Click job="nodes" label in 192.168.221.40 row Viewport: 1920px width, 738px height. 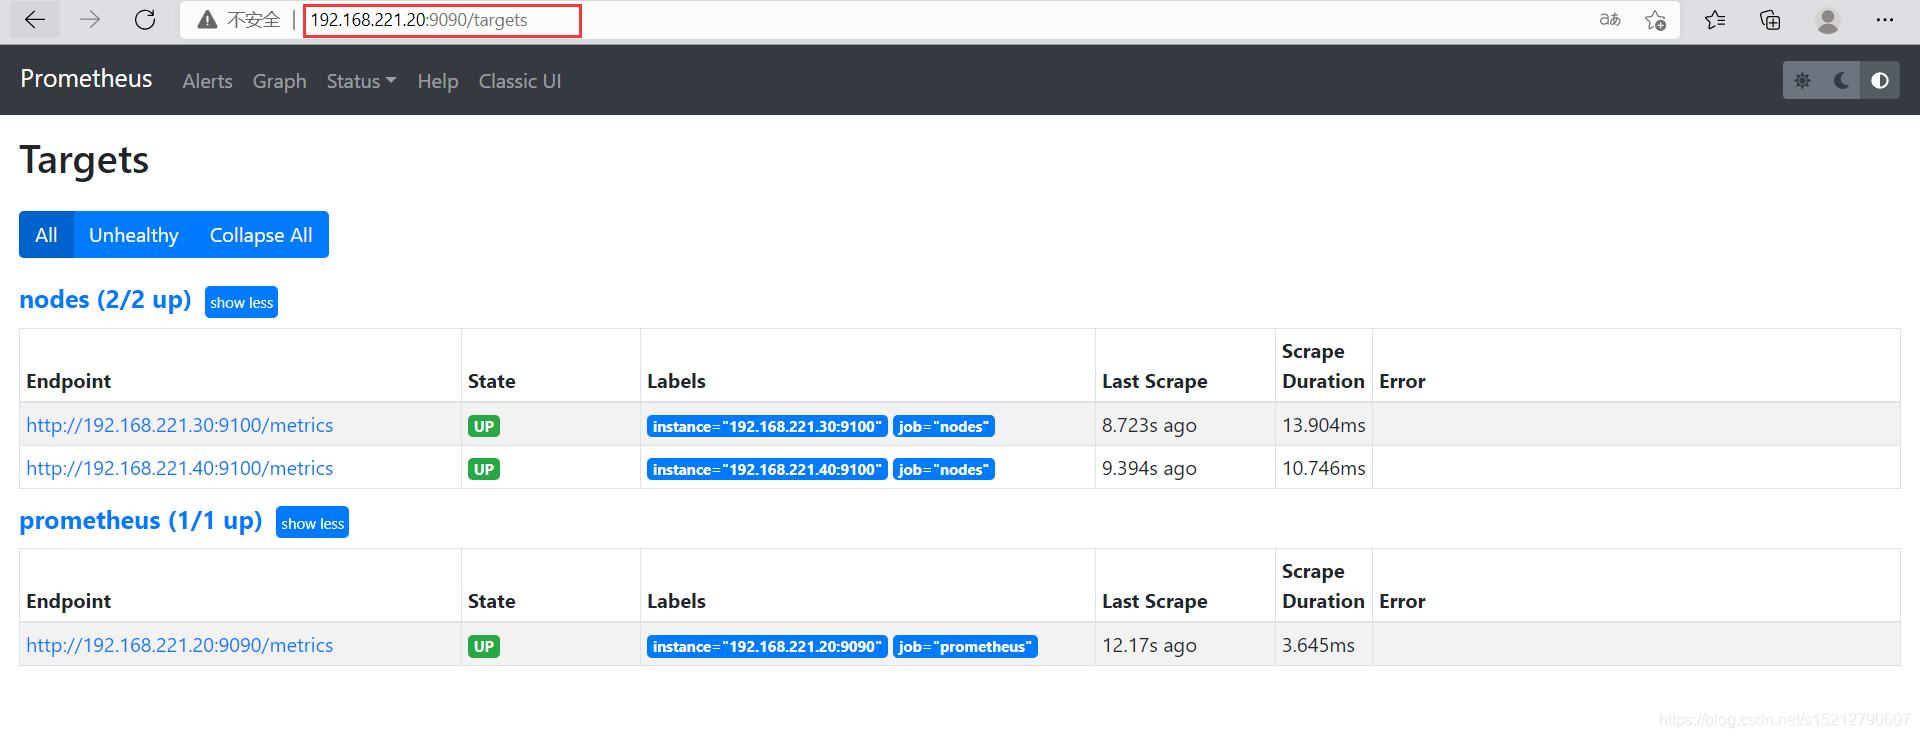tap(944, 469)
